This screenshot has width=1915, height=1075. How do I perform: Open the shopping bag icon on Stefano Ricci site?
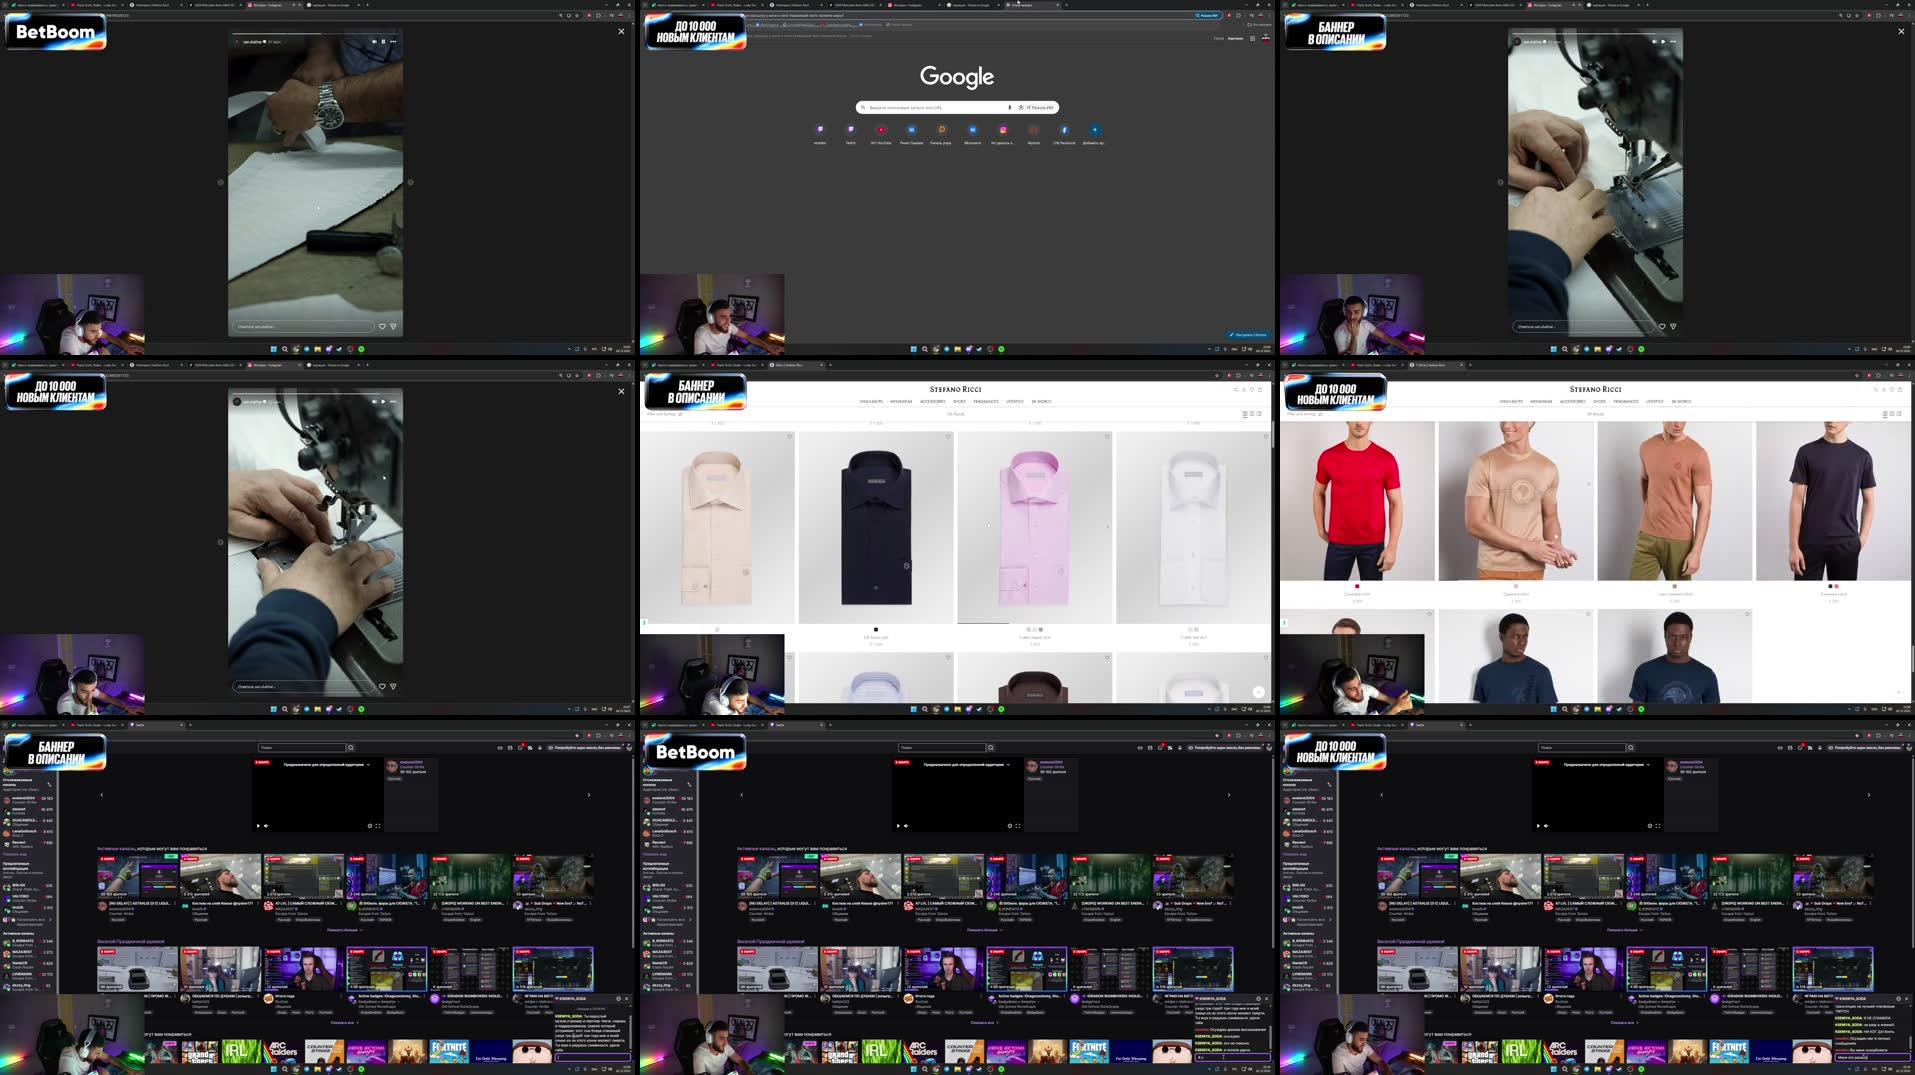(1261, 390)
